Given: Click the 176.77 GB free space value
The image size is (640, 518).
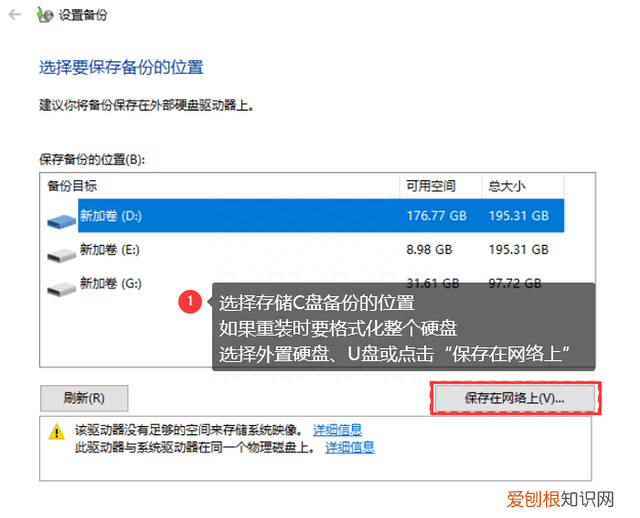Looking at the screenshot, I should [x=437, y=216].
